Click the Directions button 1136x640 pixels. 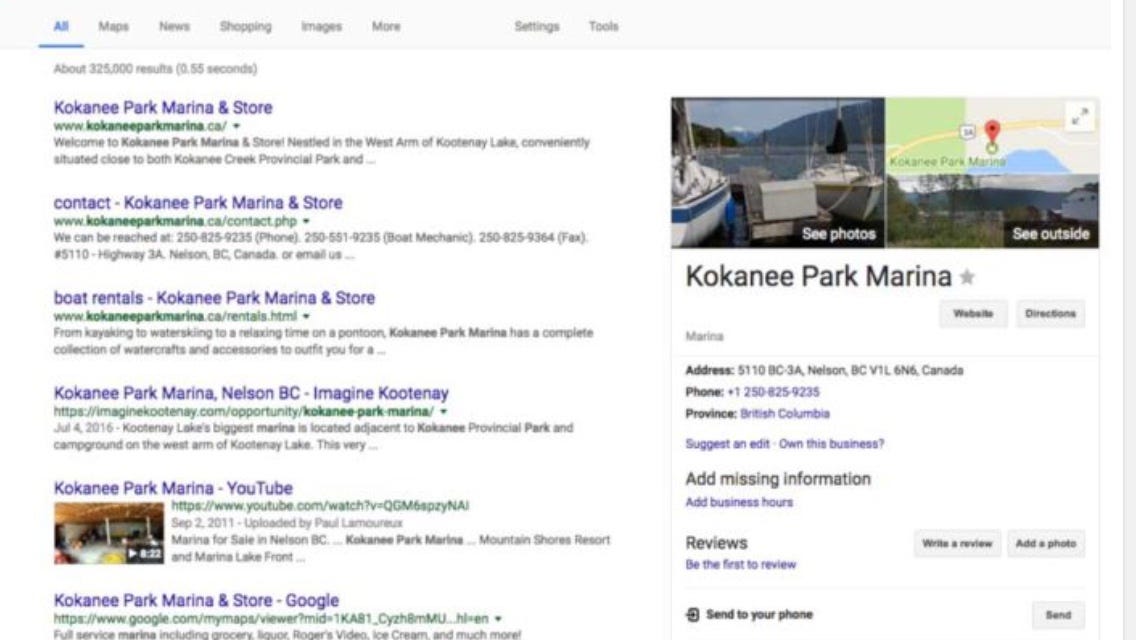click(x=1050, y=314)
